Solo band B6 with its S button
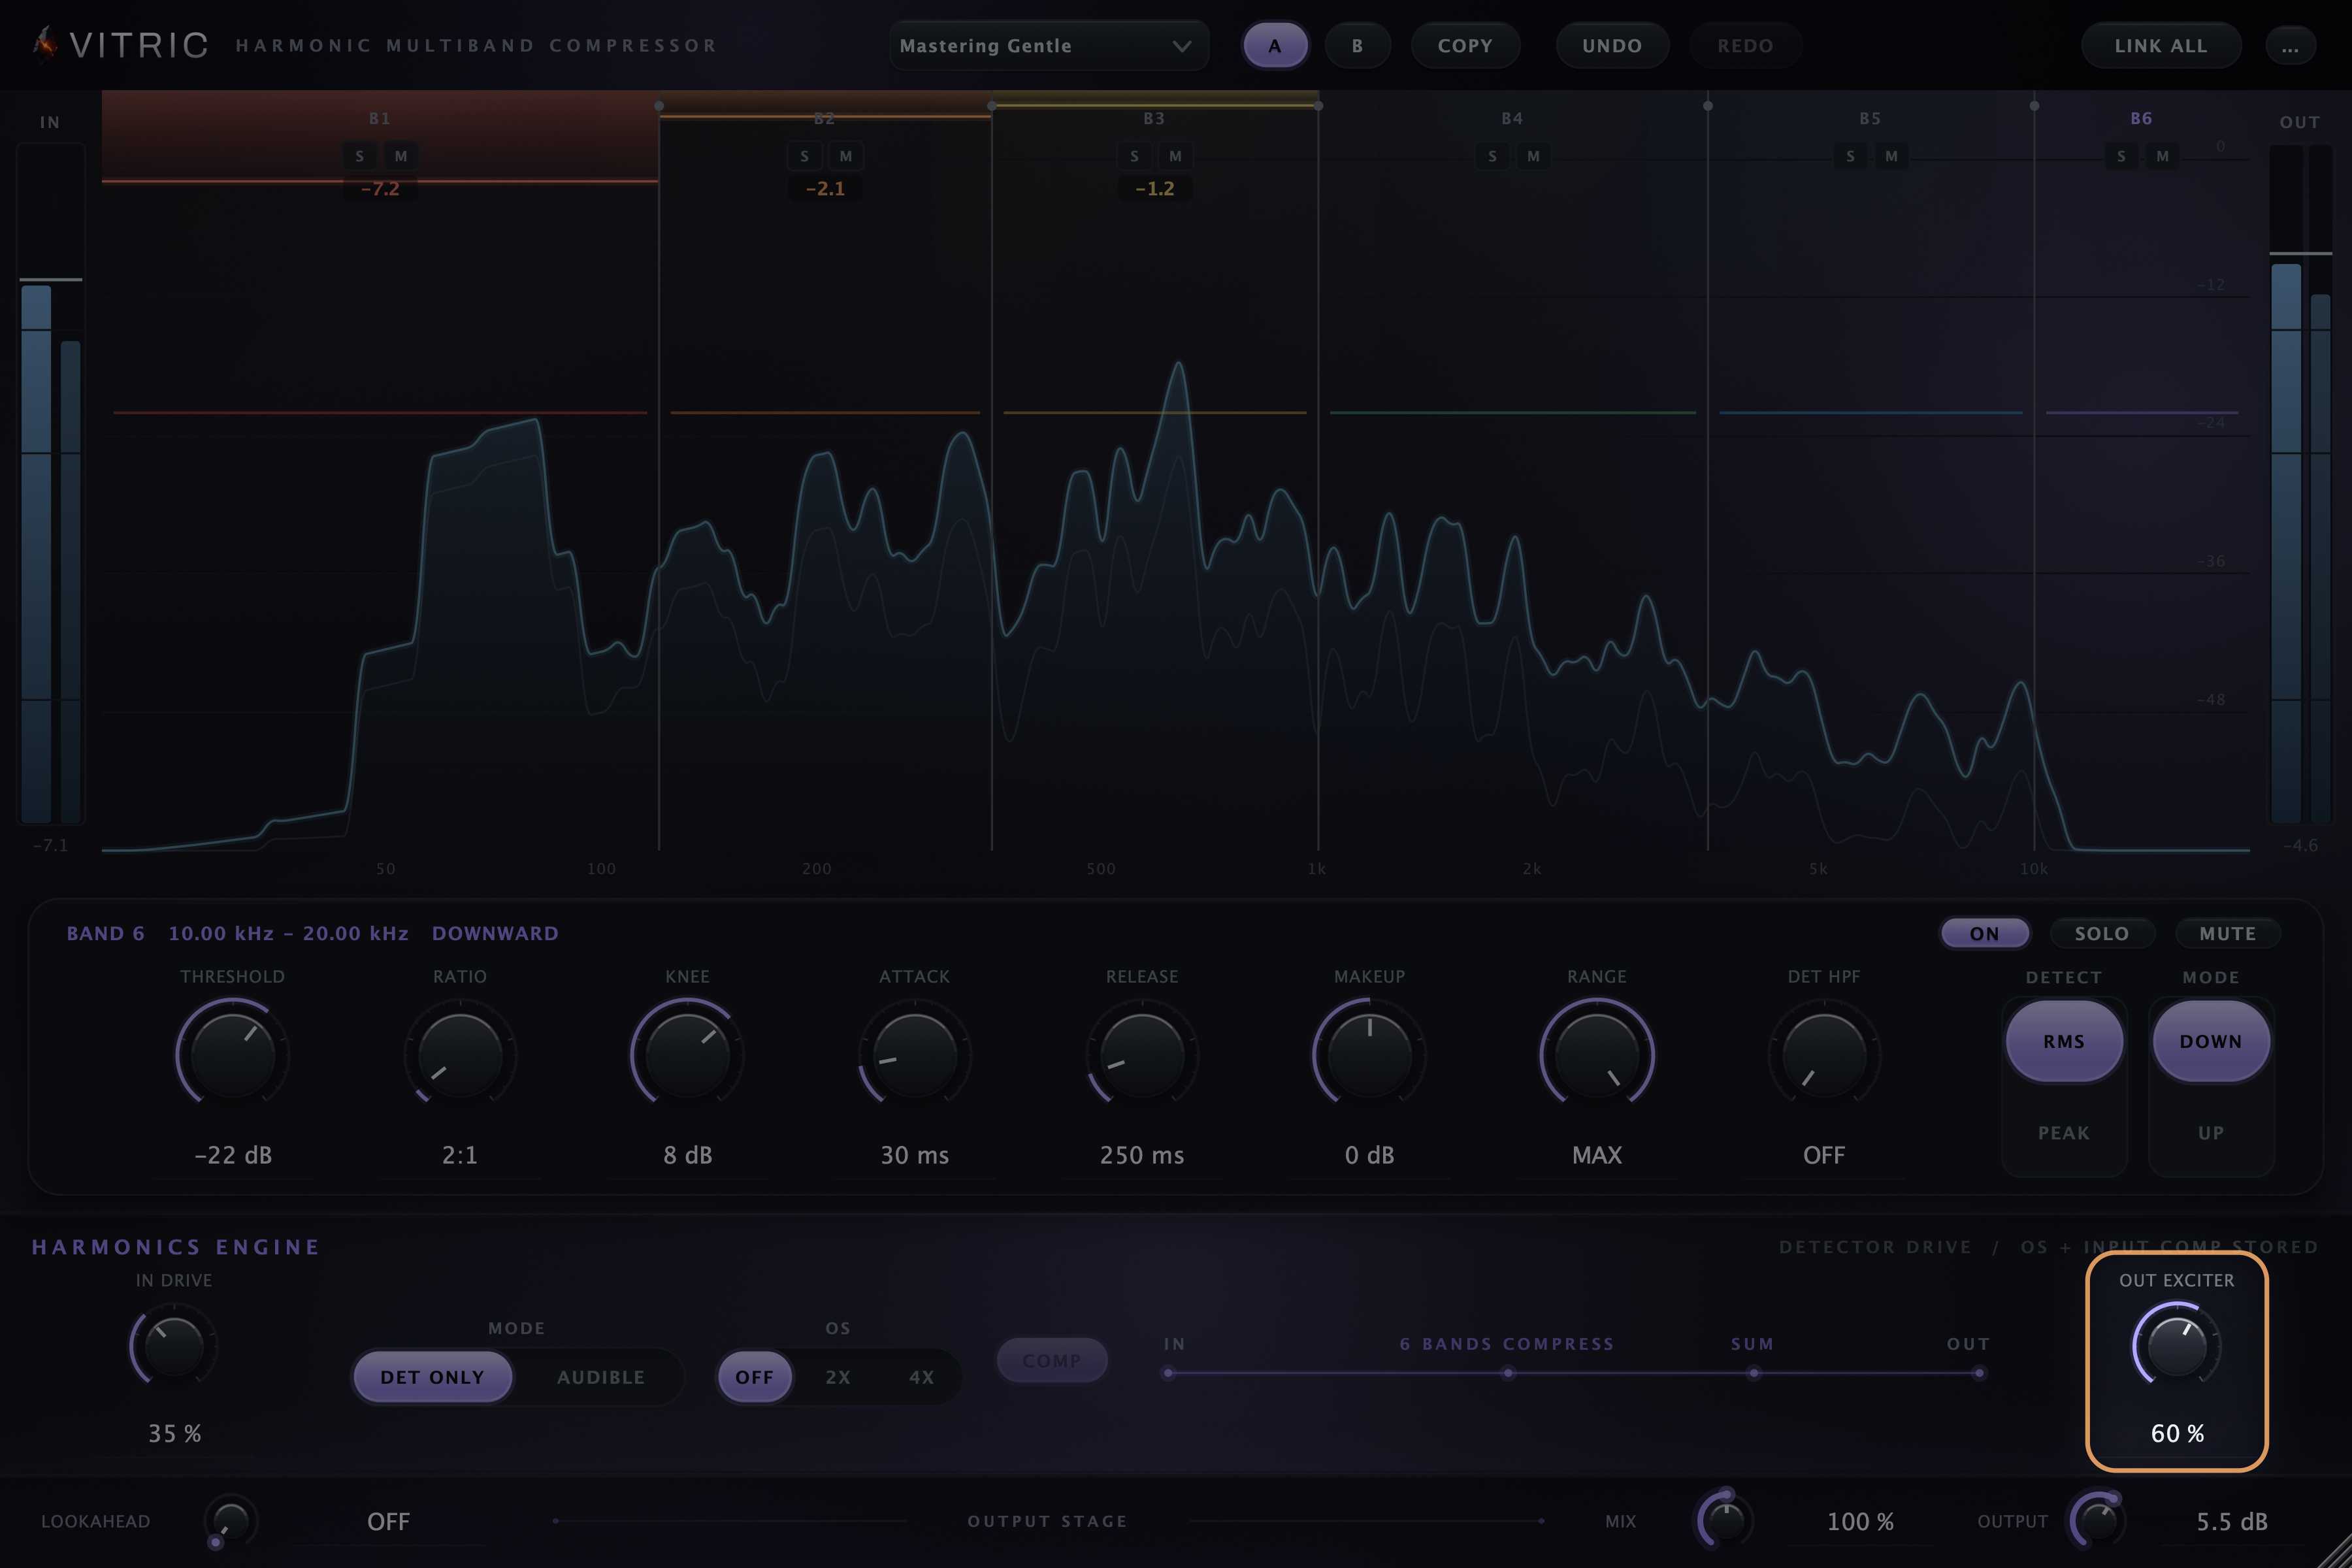This screenshot has width=2352, height=1568. [x=2121, y=156]
